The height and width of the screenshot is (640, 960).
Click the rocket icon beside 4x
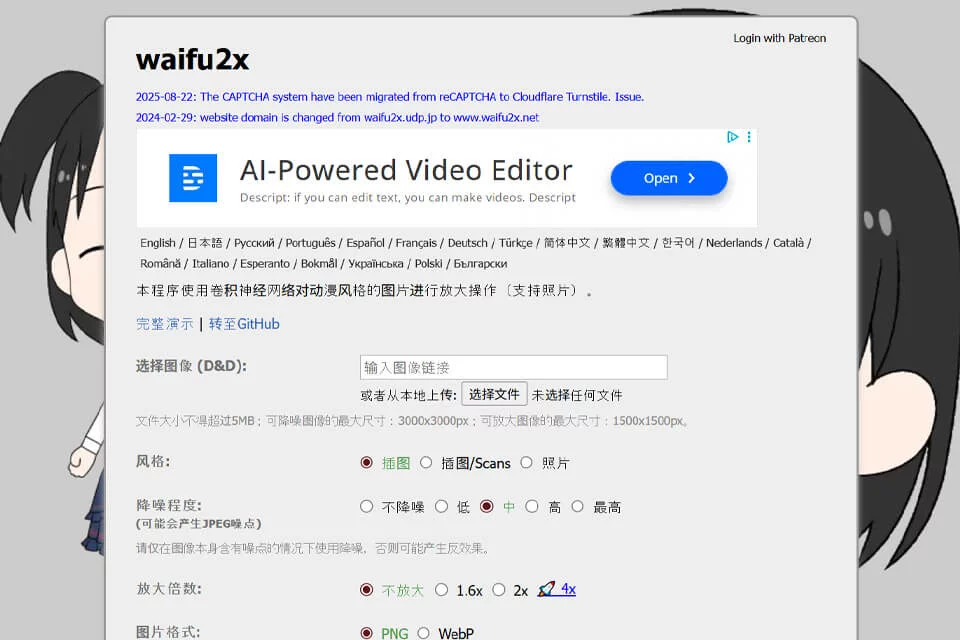[546, 589]
